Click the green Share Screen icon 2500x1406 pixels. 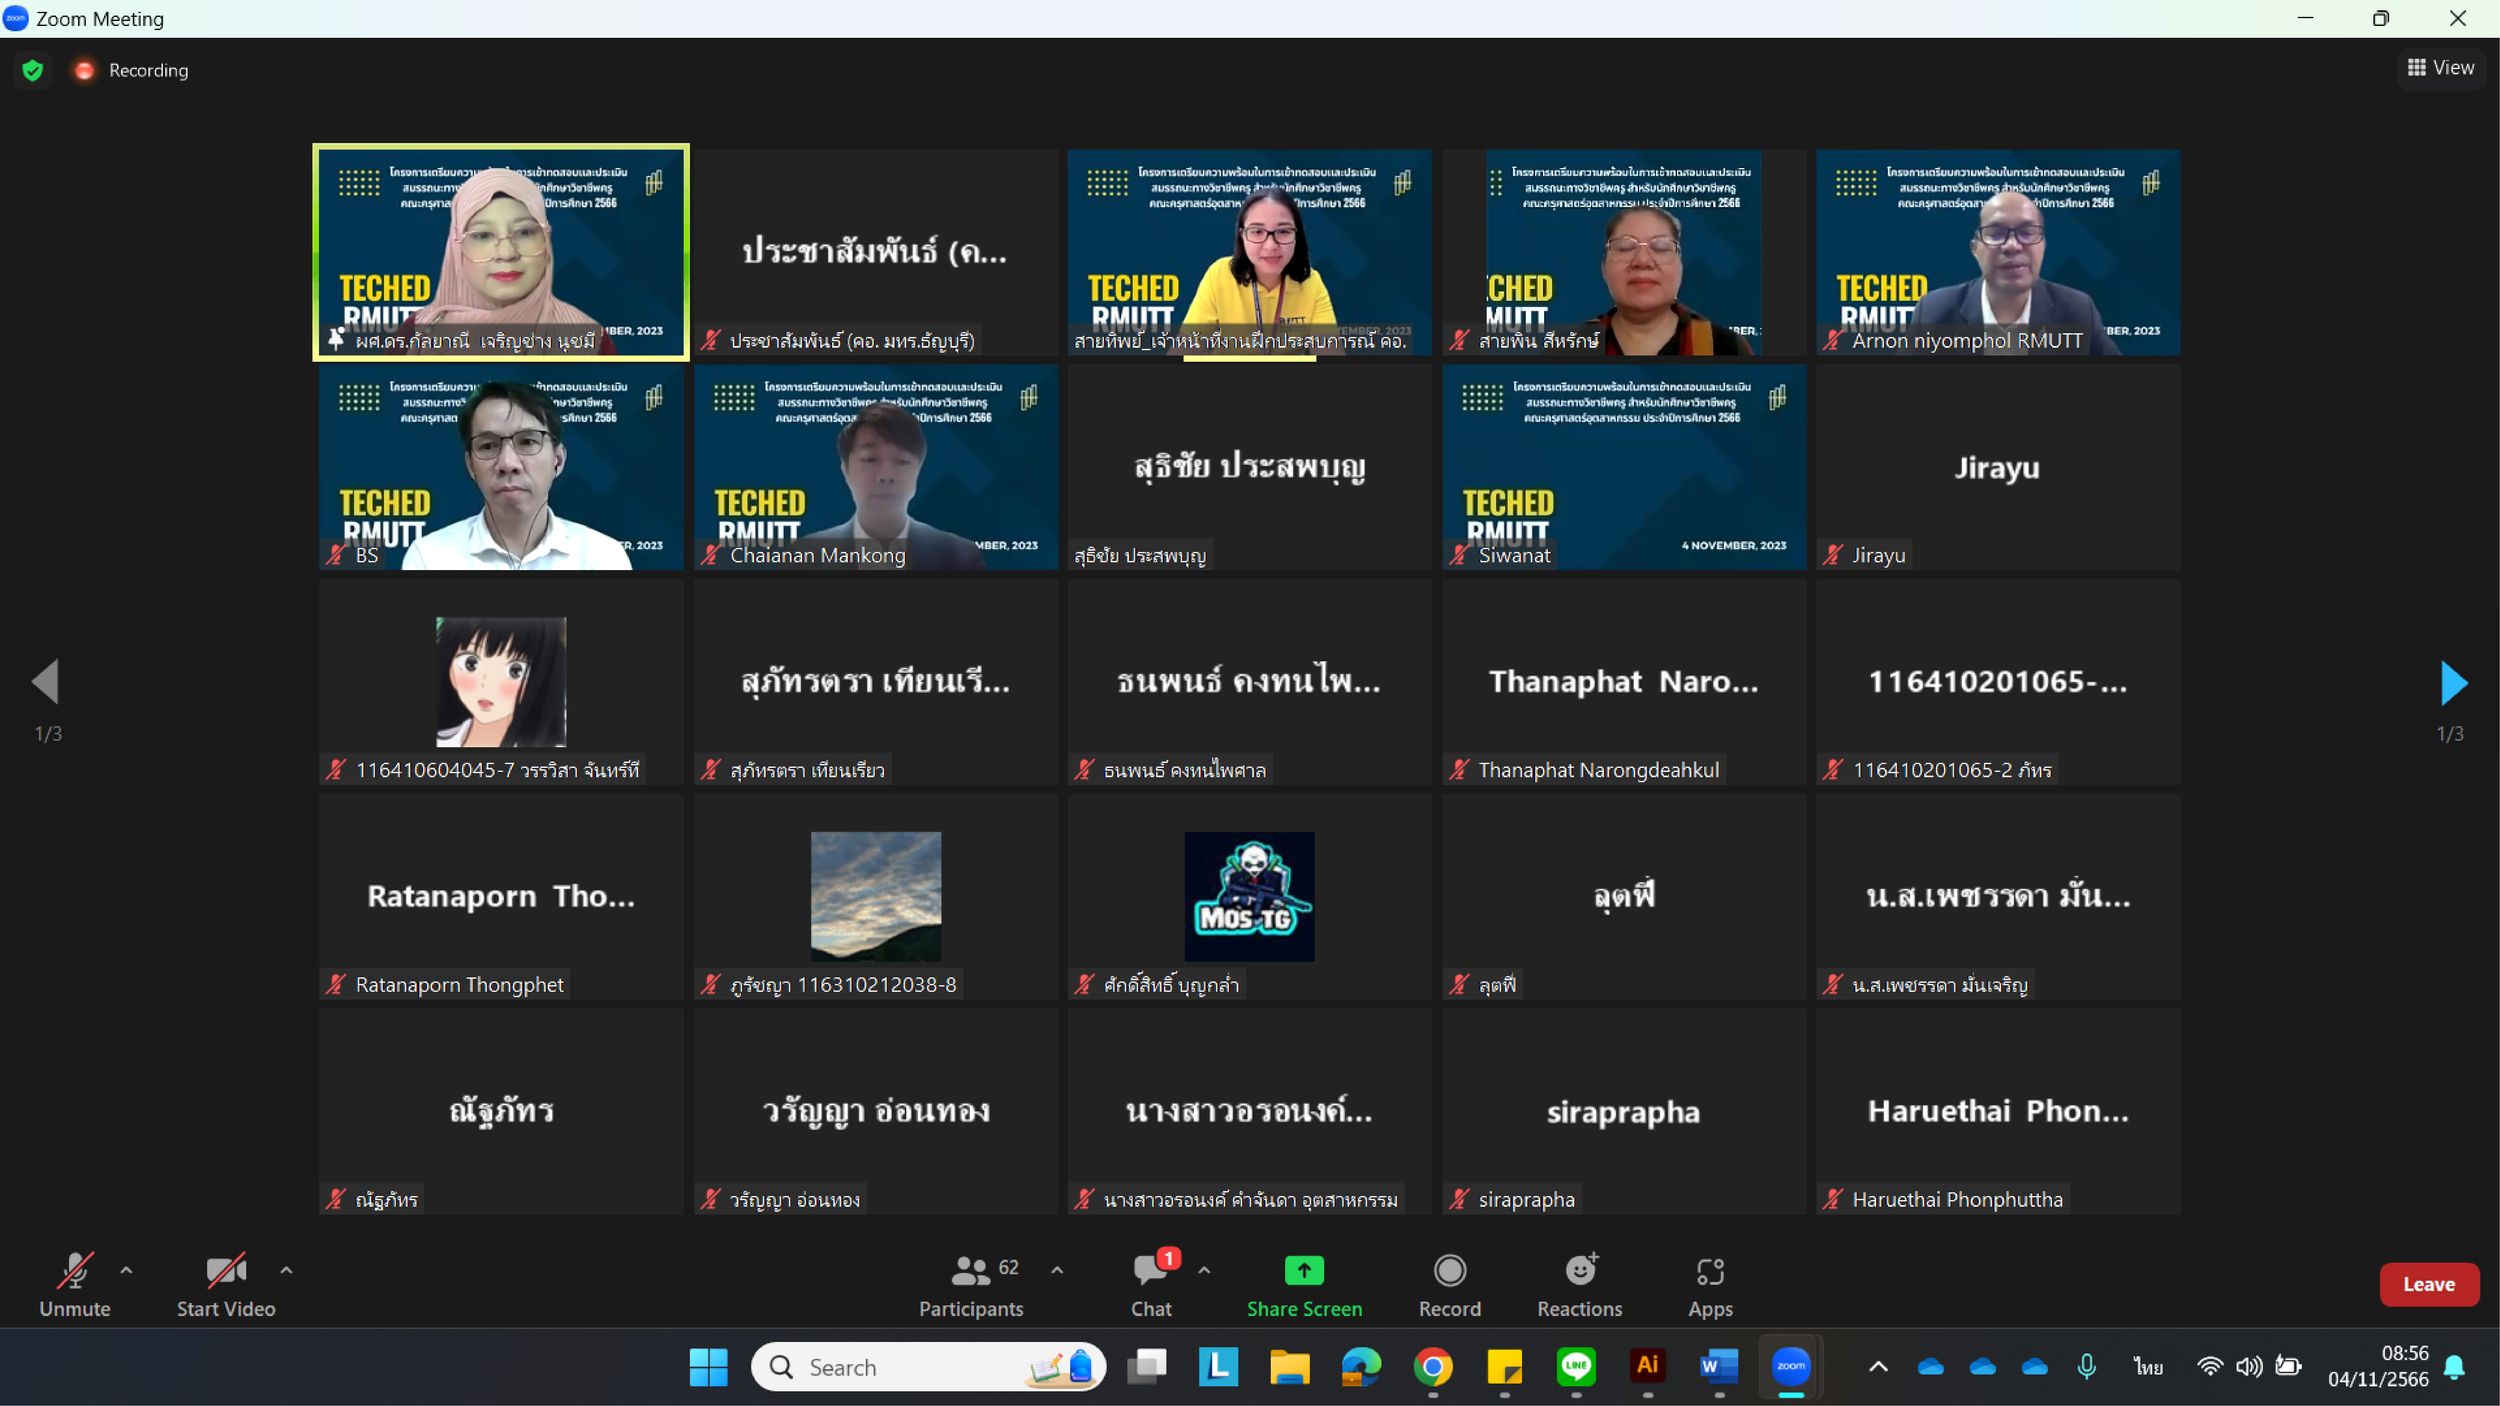click(1304, 1271)
